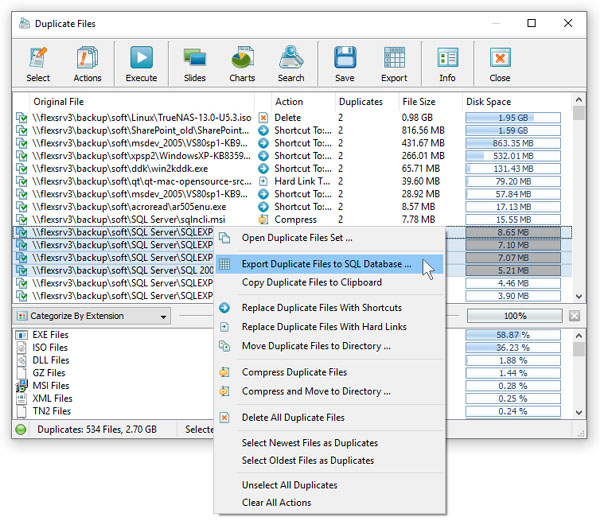Image resolution: width=600 pixels, height=521 pixels.
Task: Choose Select Newest Files as Duplicates
Action: (329, 443)
